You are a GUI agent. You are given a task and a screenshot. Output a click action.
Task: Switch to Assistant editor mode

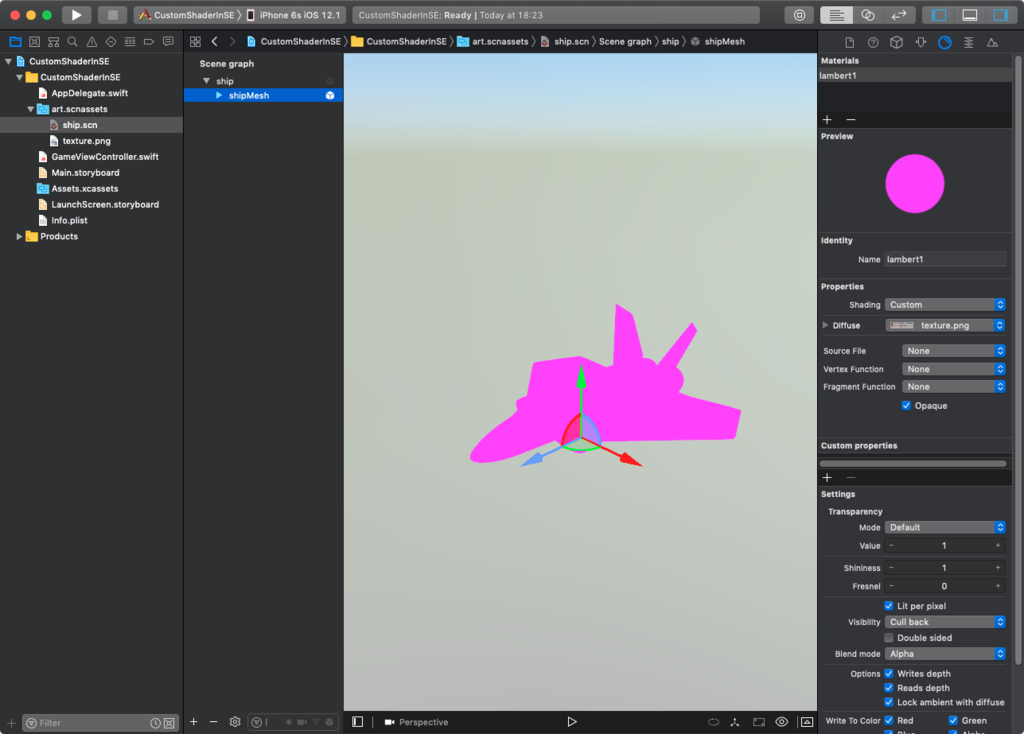coord(868,15)
